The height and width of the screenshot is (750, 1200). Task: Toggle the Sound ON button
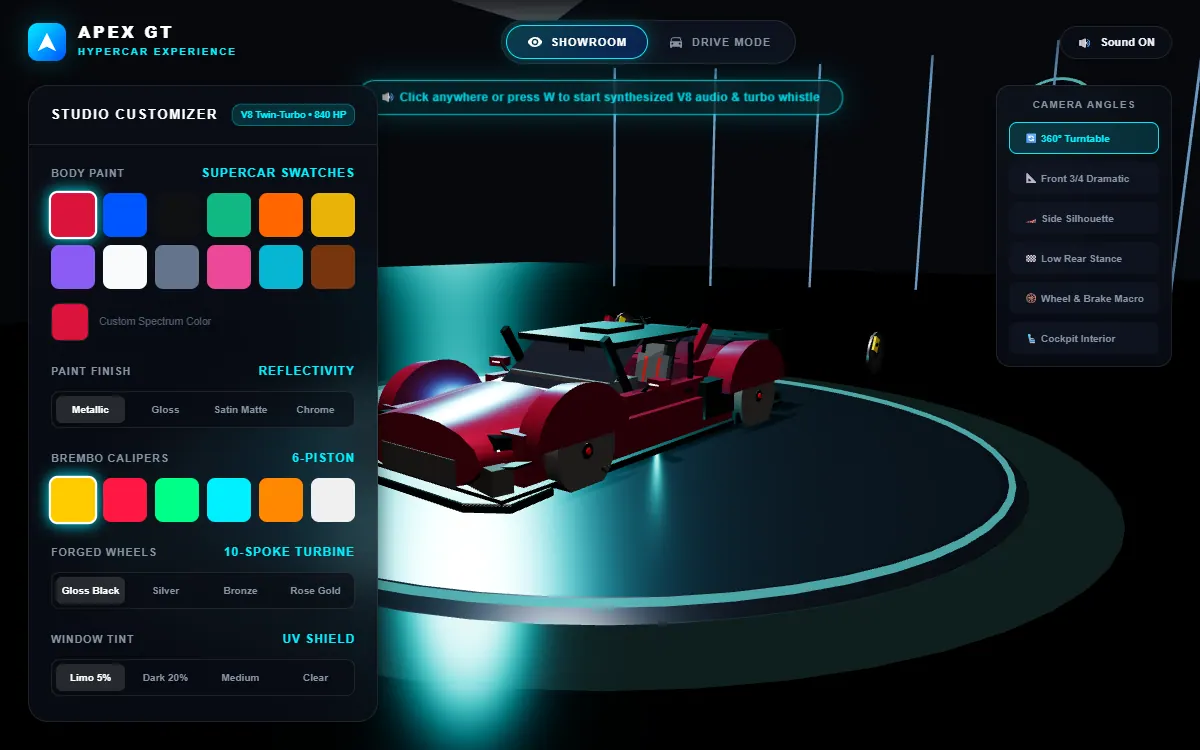click(1116, 42)
